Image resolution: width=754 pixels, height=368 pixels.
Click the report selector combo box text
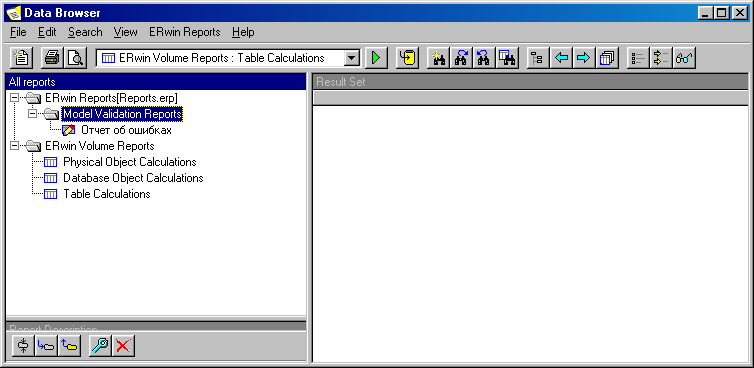(221, 58)
